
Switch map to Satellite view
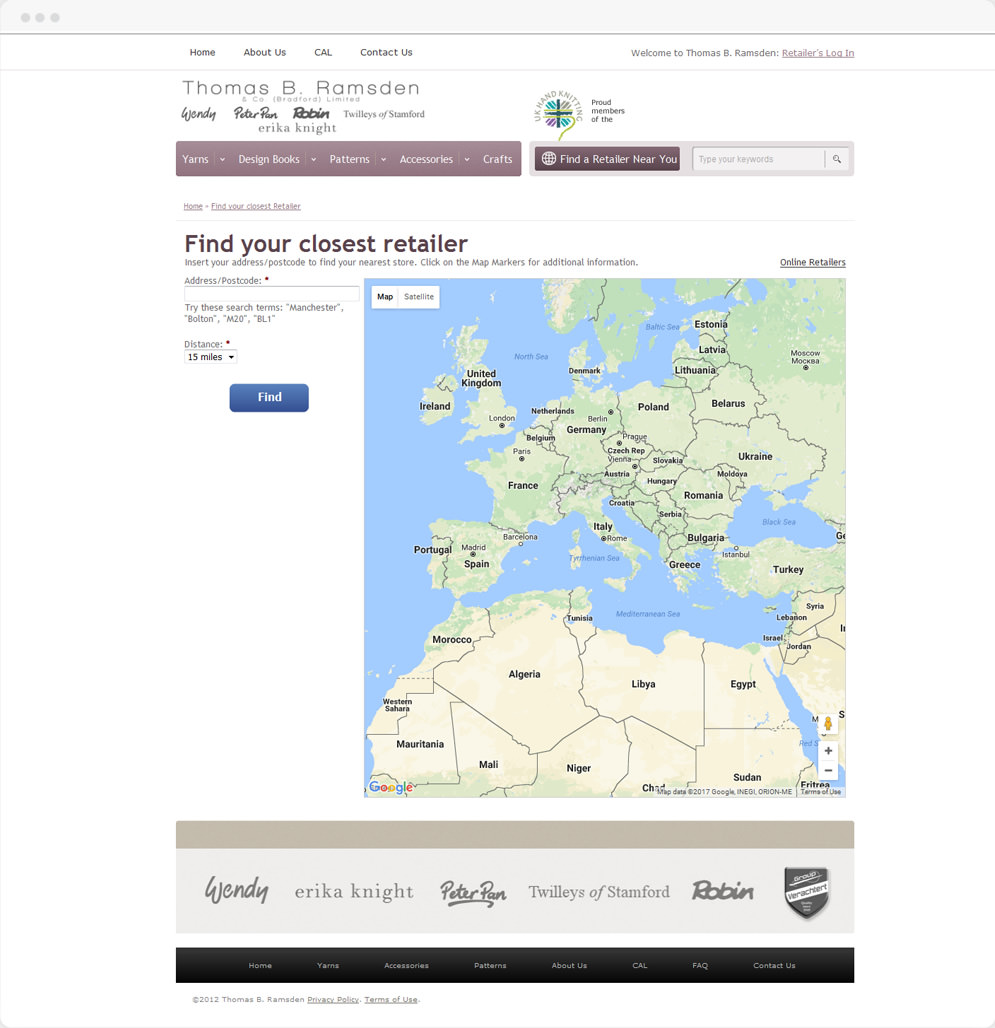click(419, 296)
